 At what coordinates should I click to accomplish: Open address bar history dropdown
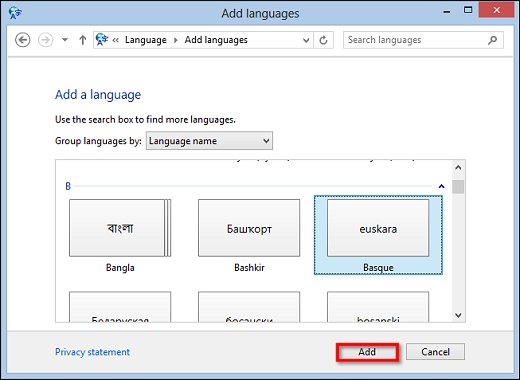point(306,40)
